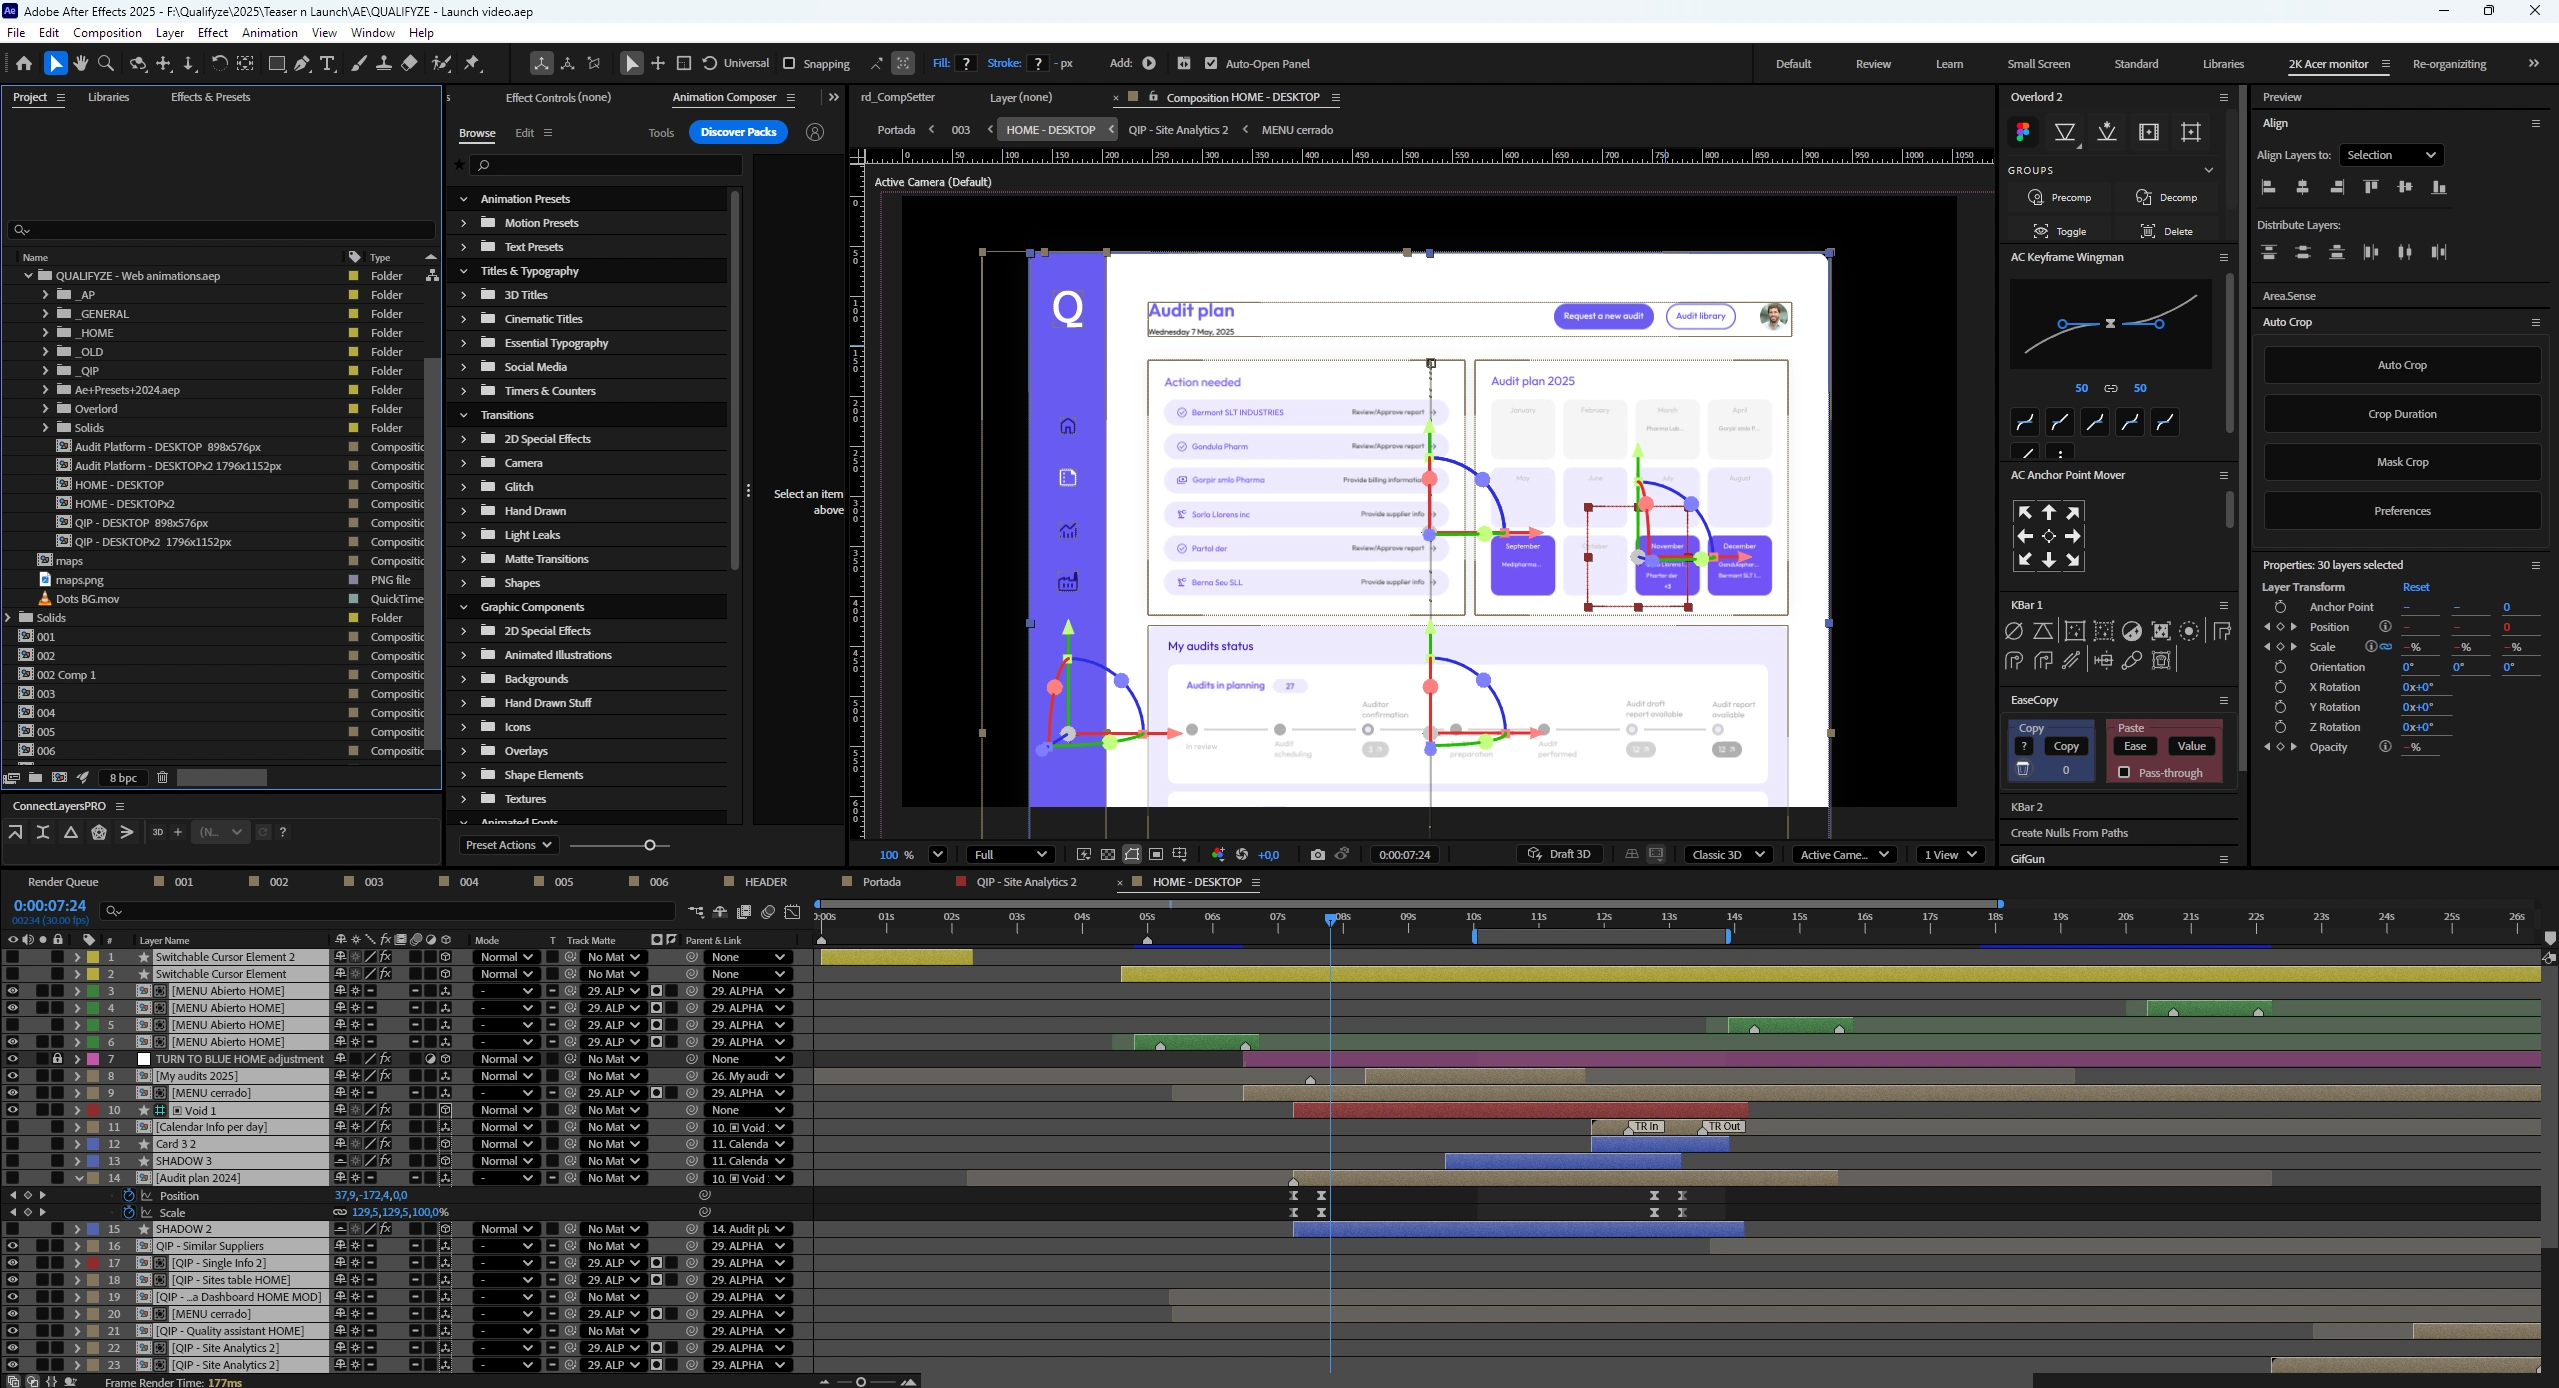
Task: Select the Hand tool
Action: (81, 63)
